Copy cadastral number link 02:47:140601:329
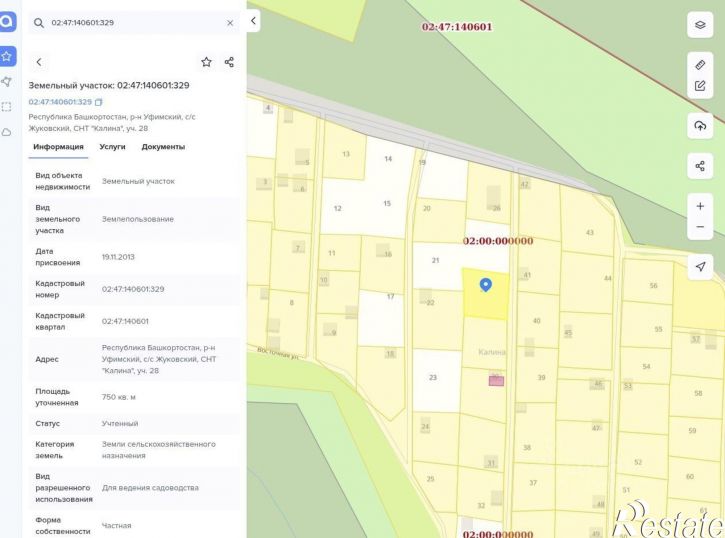The width and height of the screenshot is (725, 538). 65,102
